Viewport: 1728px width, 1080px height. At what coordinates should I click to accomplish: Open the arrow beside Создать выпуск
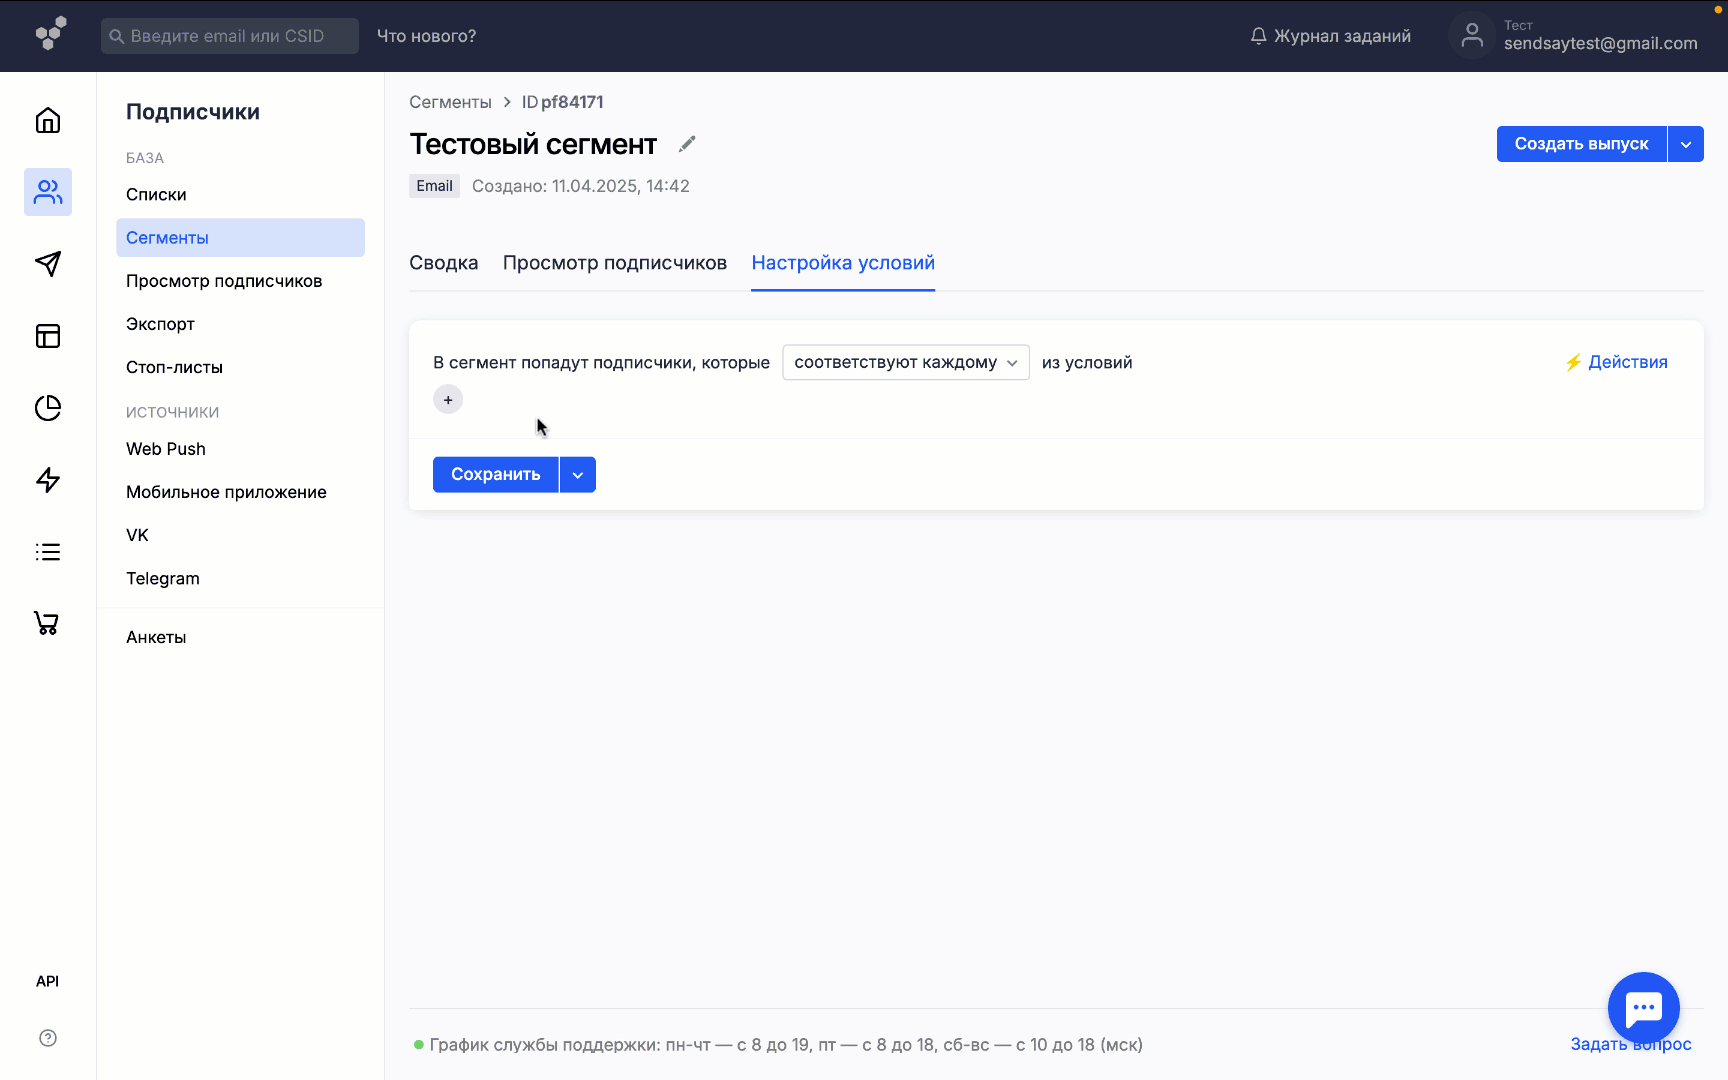pyautogui.click(x=1686, y=144)
